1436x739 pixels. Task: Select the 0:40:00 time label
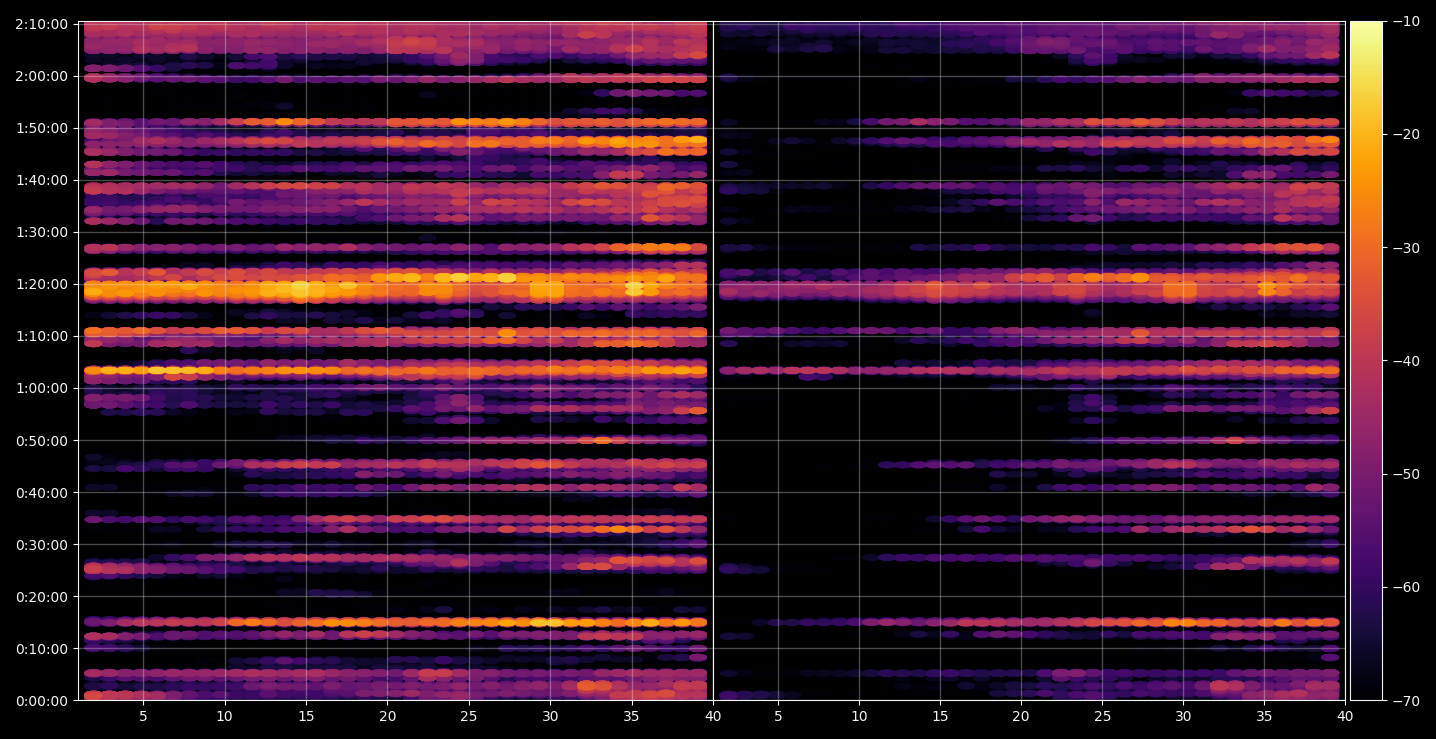[41, 492]
